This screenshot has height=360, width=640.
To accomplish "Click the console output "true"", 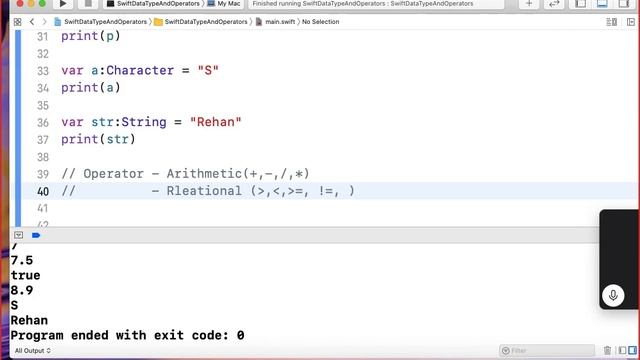I will tap(25, 276).
